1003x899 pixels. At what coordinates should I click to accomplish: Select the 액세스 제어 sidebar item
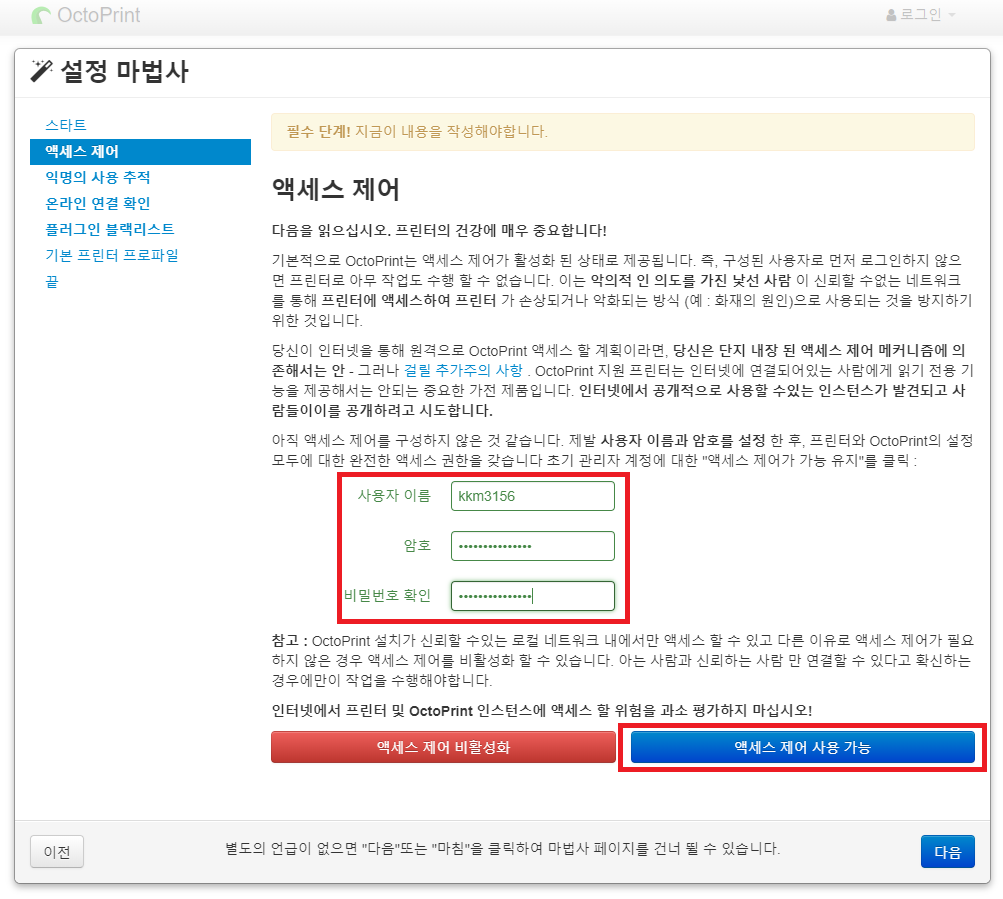[140, 152]
